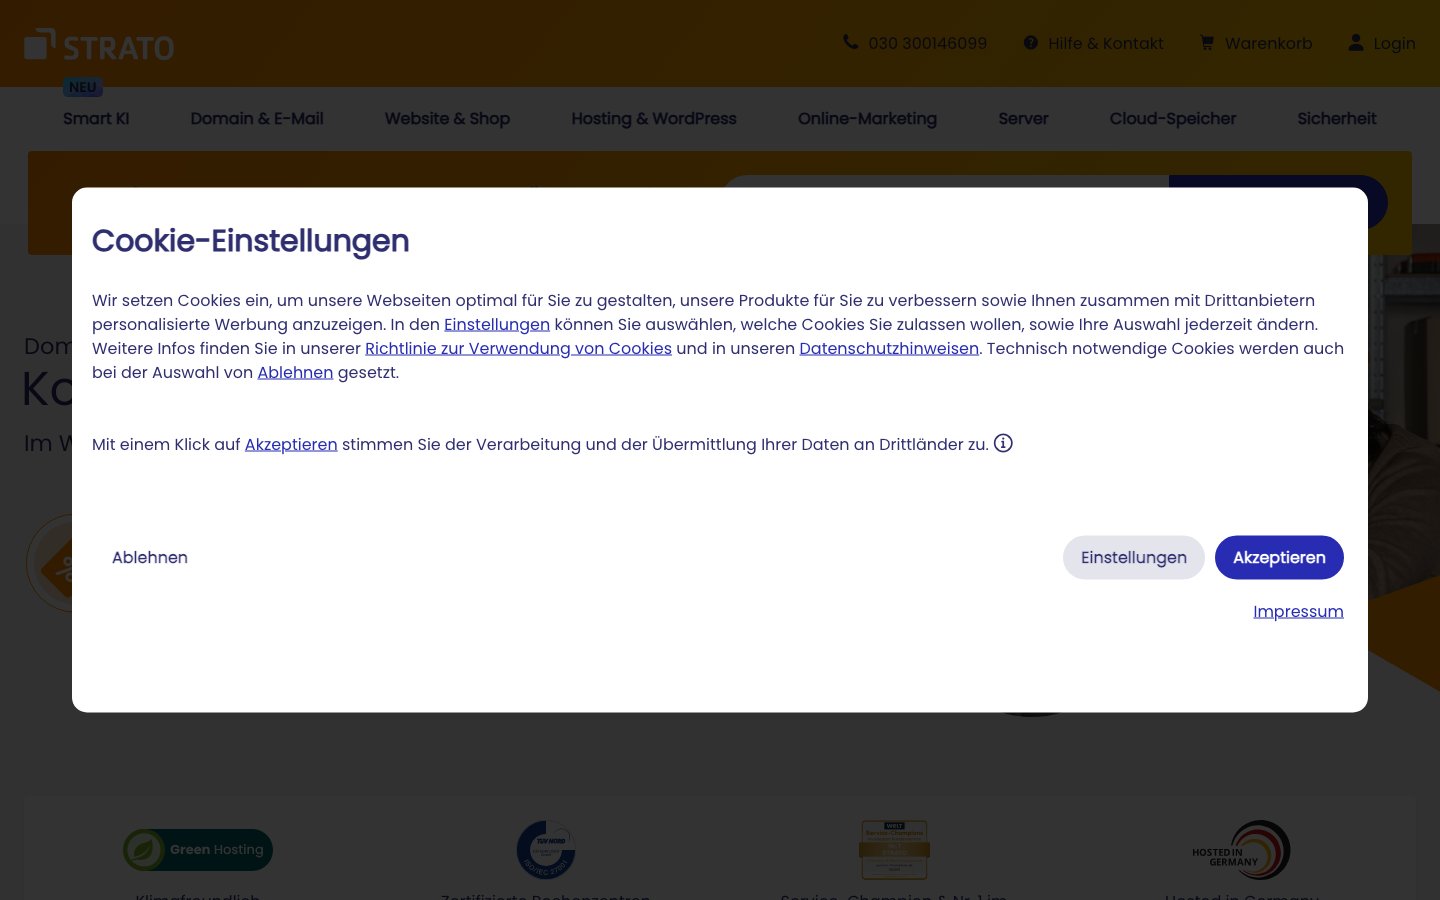The width and height of the screenshot is (1440, 900).
Task: Click the shopping cart icon
Action: 1207,43
